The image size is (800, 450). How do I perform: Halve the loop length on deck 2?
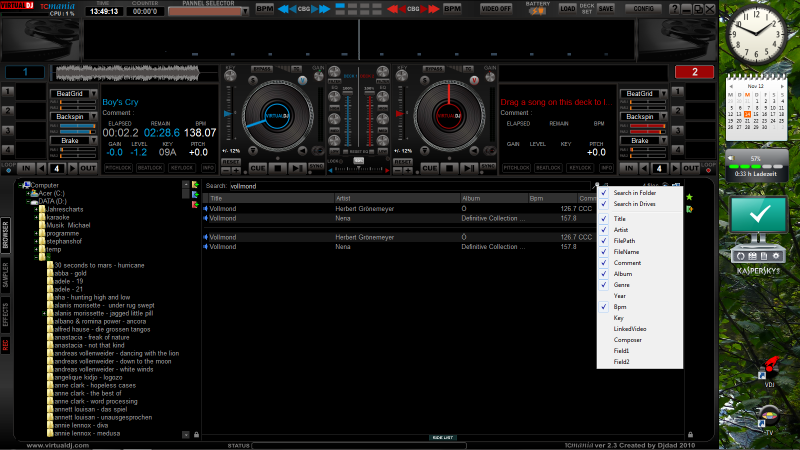[x=644, y=168]
